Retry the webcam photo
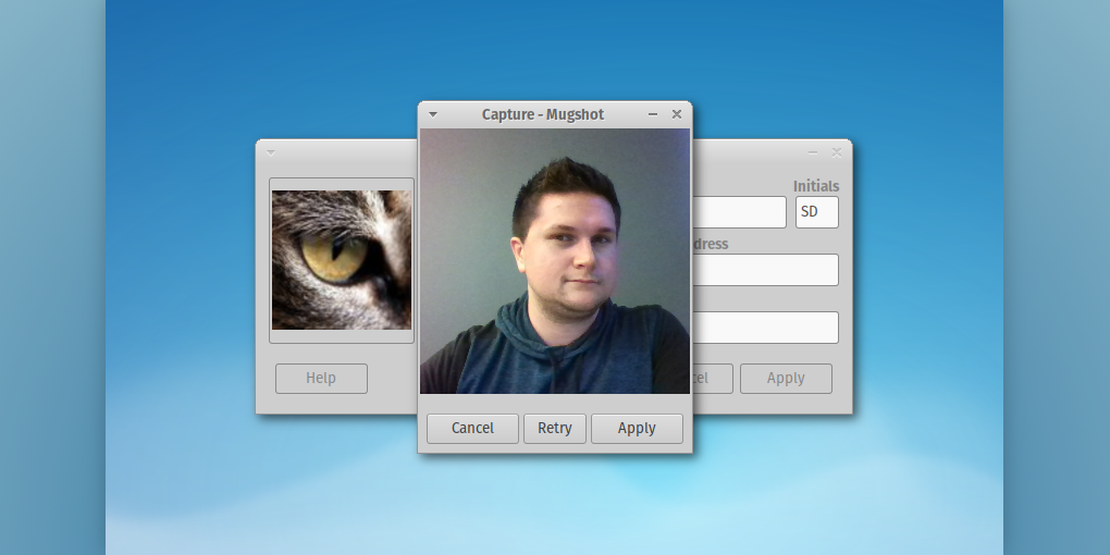The height and width of the screenshot is (555, 1110). tap(555, 428)
